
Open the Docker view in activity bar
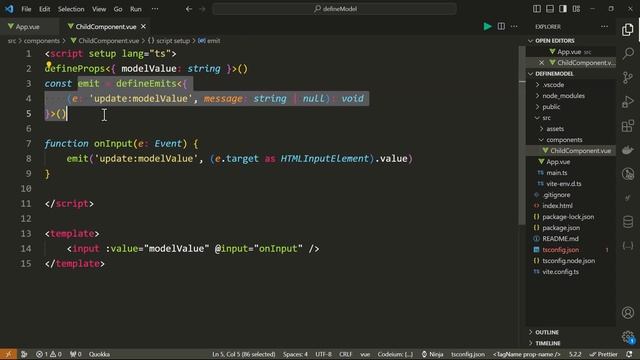[x=628, y=150]
